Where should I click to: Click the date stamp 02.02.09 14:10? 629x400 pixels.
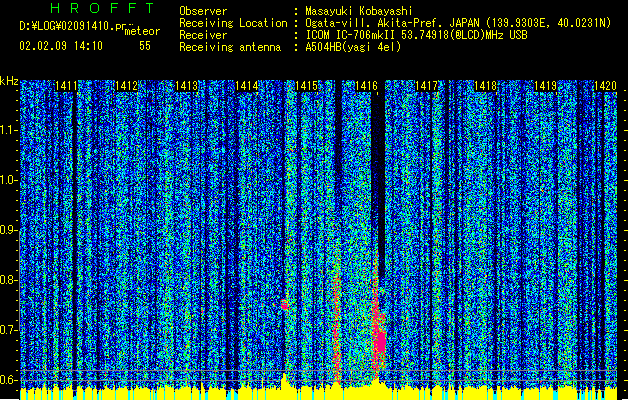[x=61, y=46]
